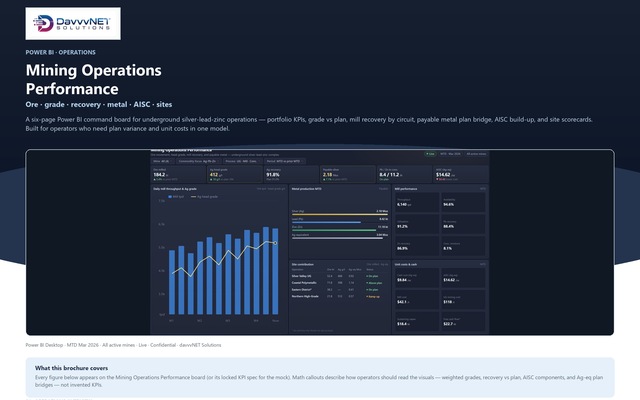Select the Silver Valley UG site row
The height and width of the screenshot is (400, 640).
[340, 276]
